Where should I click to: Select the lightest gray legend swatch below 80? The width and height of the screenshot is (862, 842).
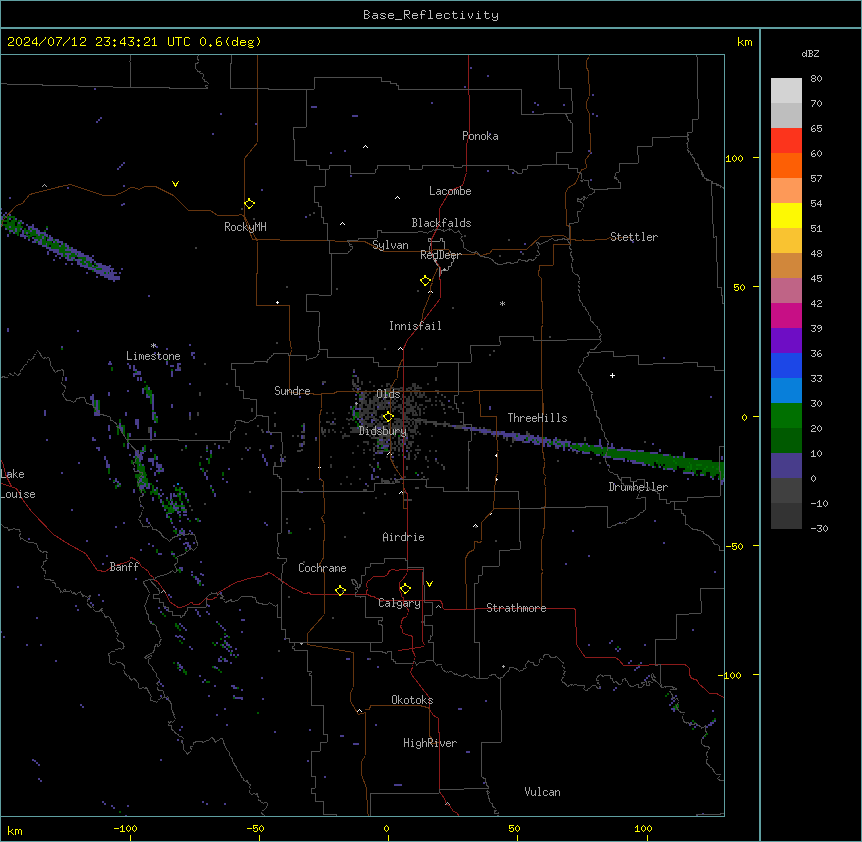click(786, 91)
